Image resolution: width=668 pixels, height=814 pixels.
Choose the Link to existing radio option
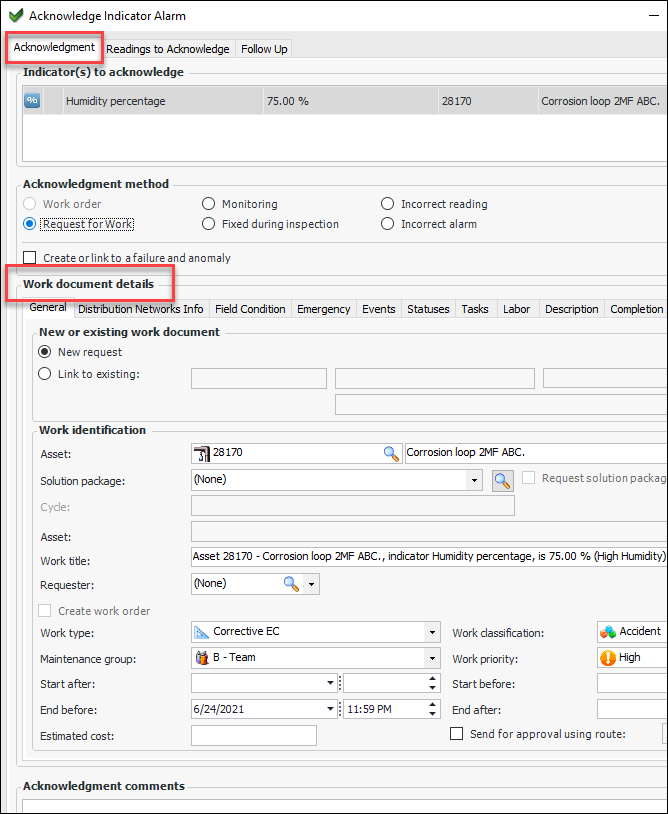click(x=44, y=374)
